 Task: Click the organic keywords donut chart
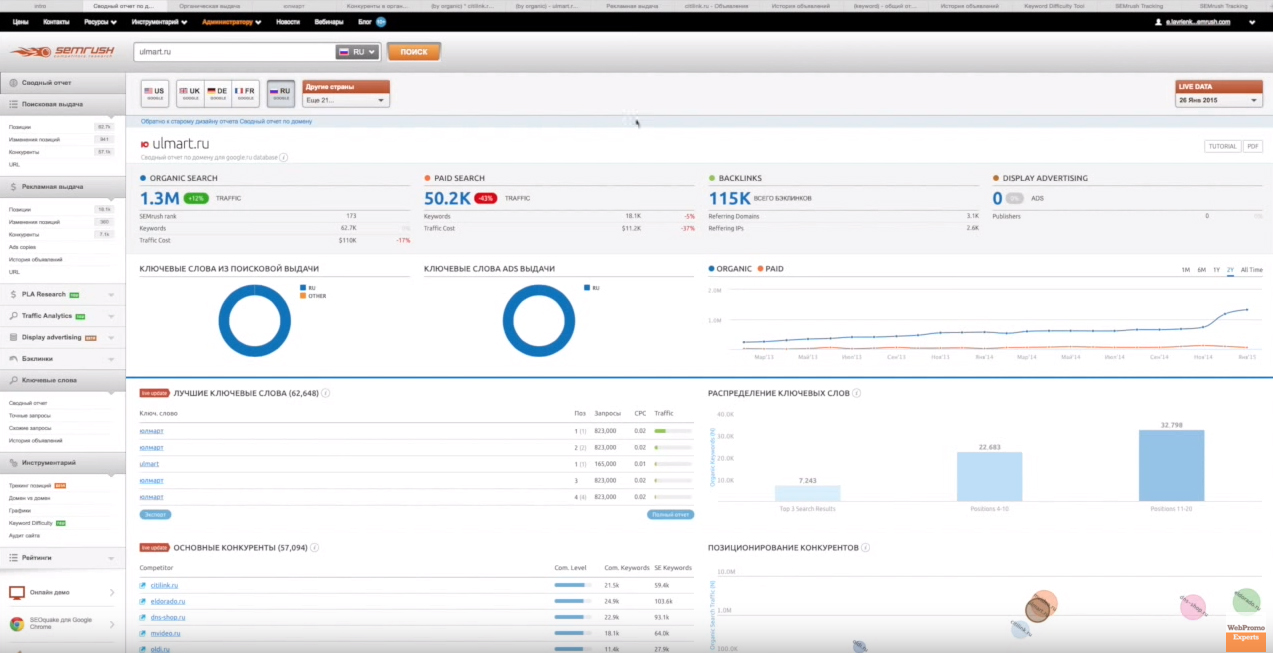click(x=254, y=320)
